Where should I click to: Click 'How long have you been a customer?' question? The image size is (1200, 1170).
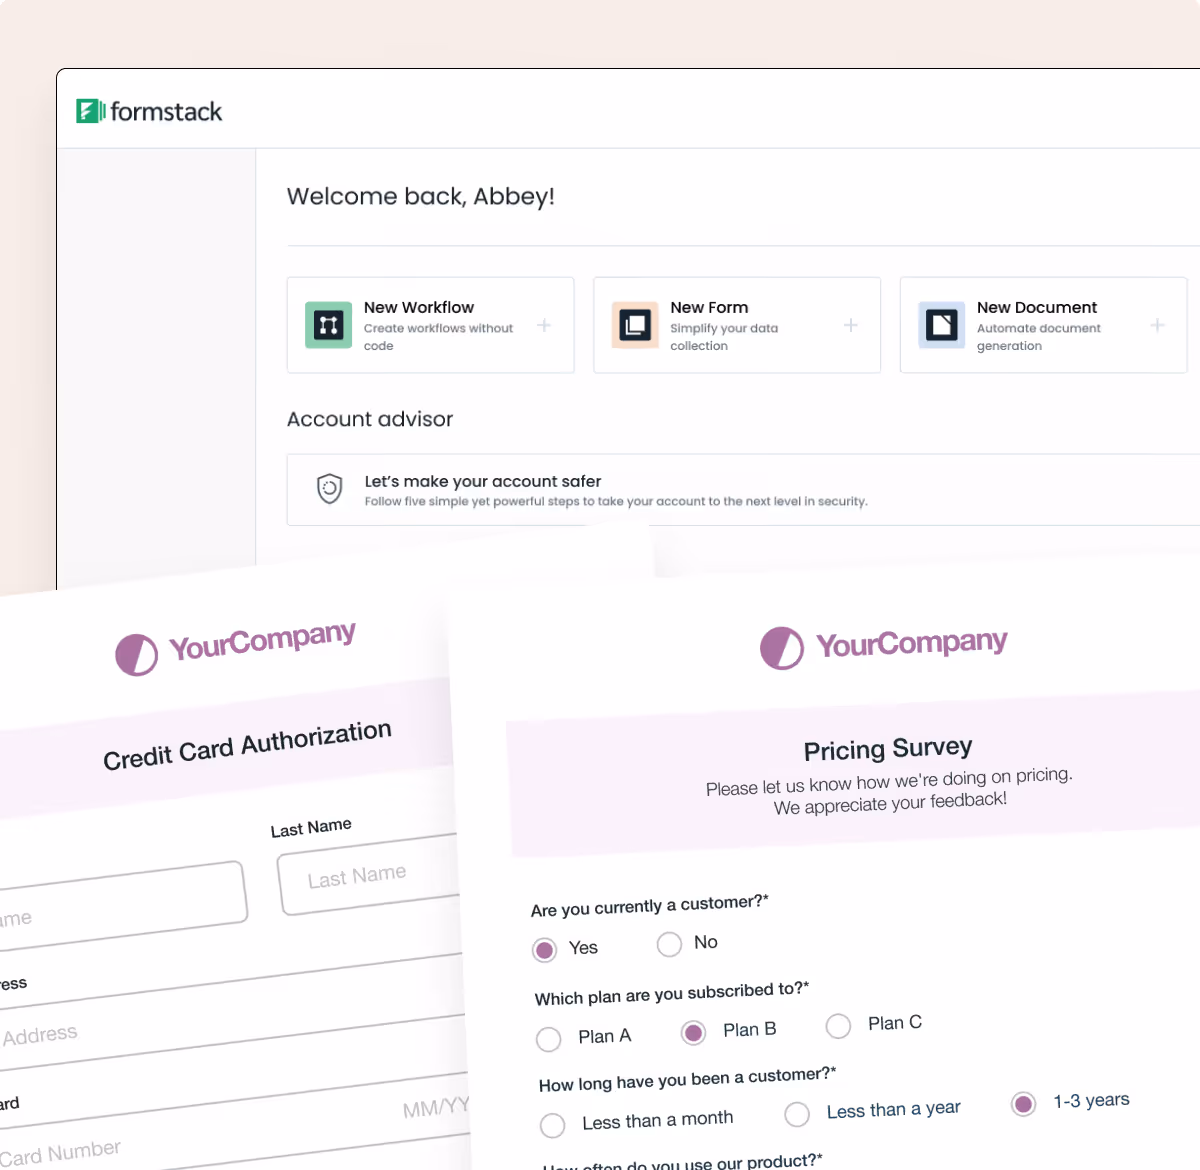[x=688, y=1079]
